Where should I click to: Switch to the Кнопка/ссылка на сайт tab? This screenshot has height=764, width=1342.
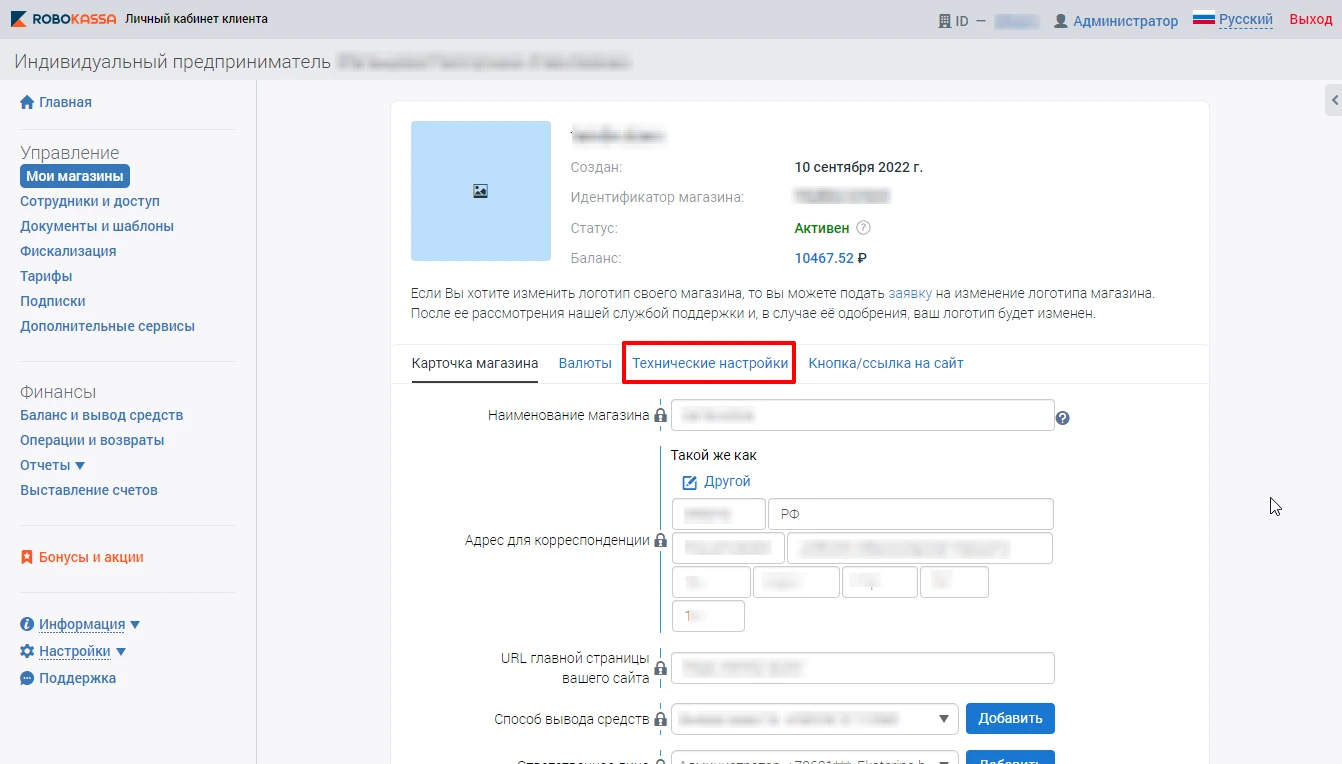tap(886, 363)
